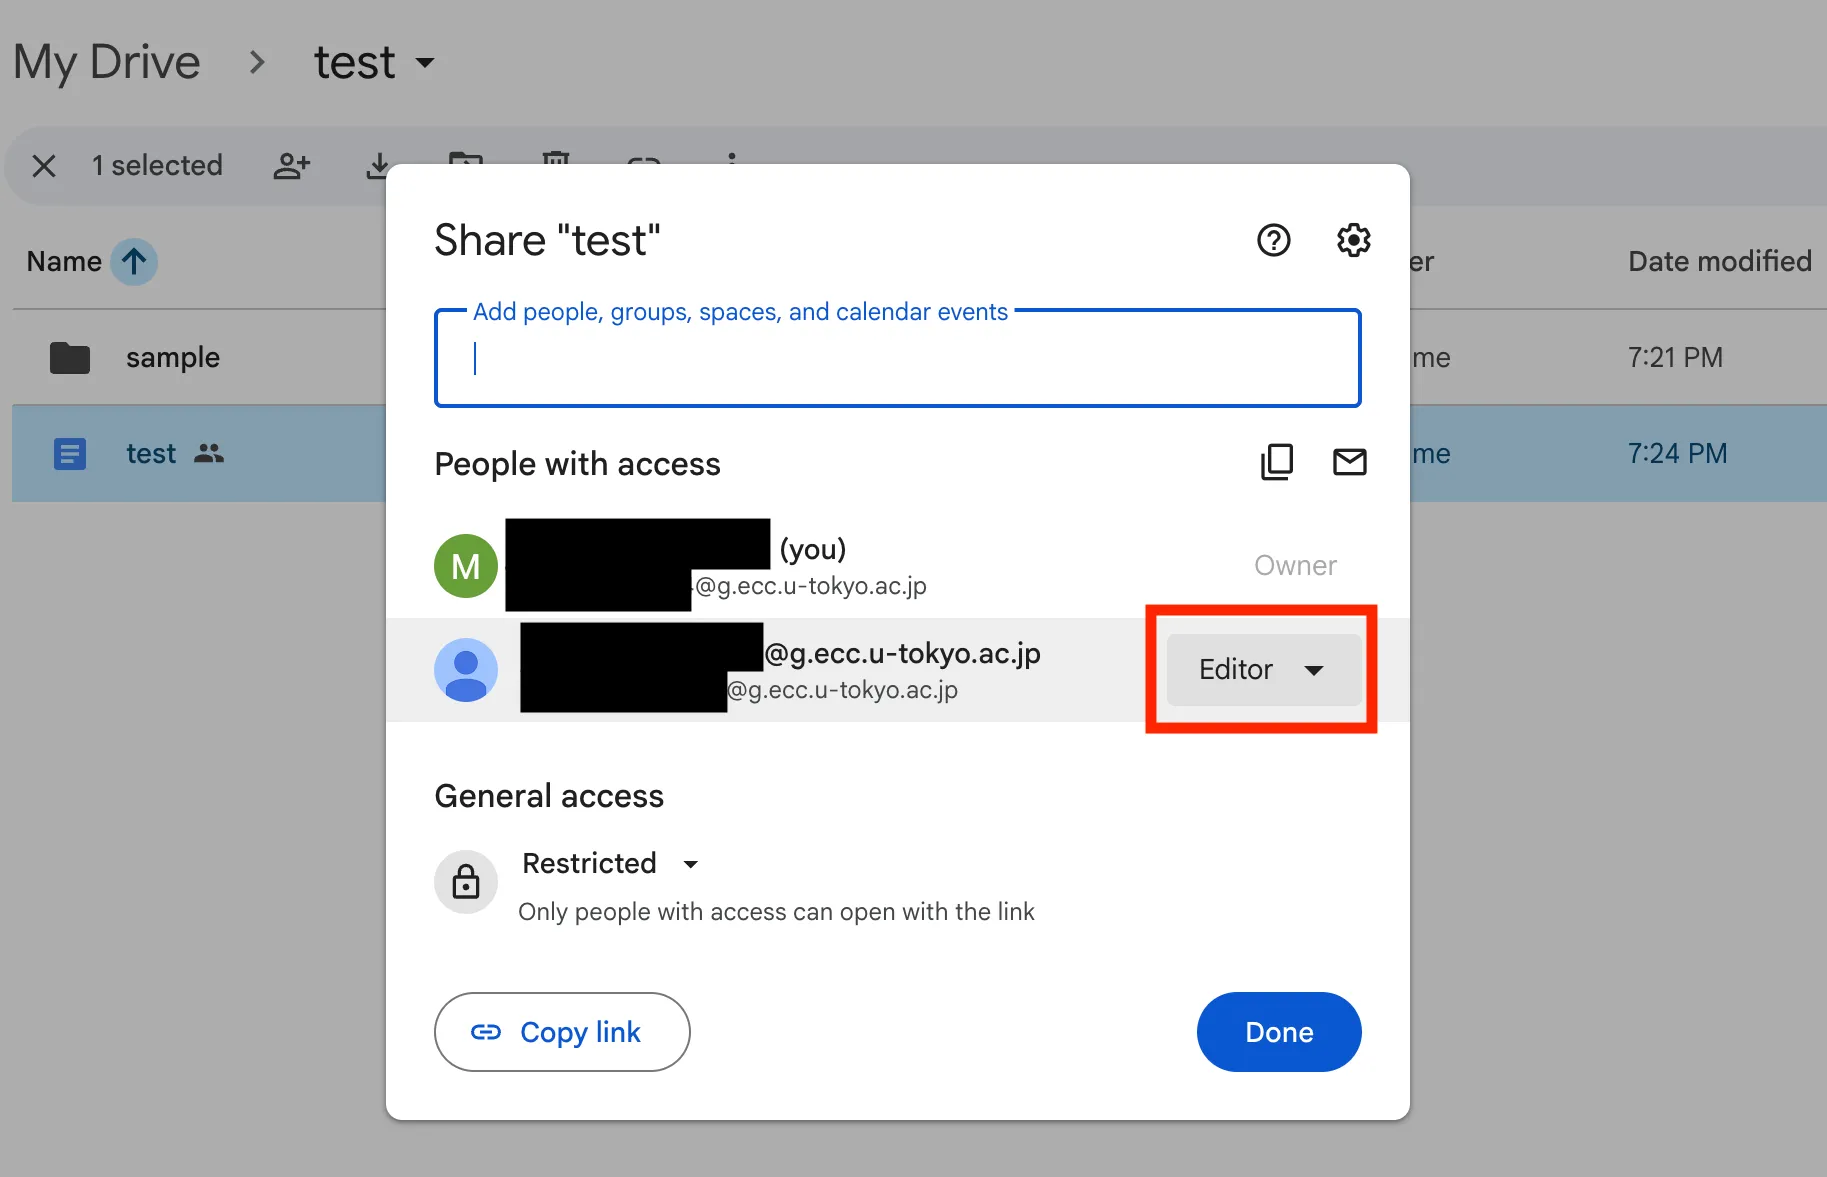Copy emails of people with access
Screen dimensions: 1827x1177
coord(1277,462)
